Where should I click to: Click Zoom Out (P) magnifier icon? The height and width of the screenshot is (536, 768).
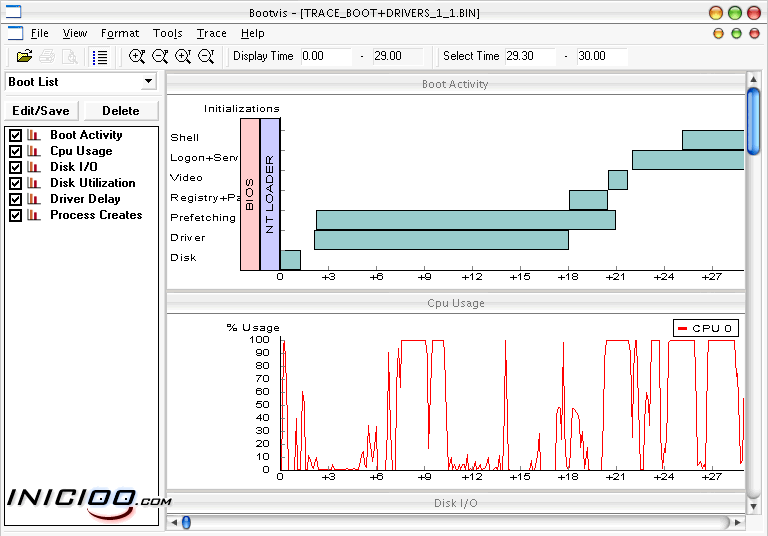(160, 56)
